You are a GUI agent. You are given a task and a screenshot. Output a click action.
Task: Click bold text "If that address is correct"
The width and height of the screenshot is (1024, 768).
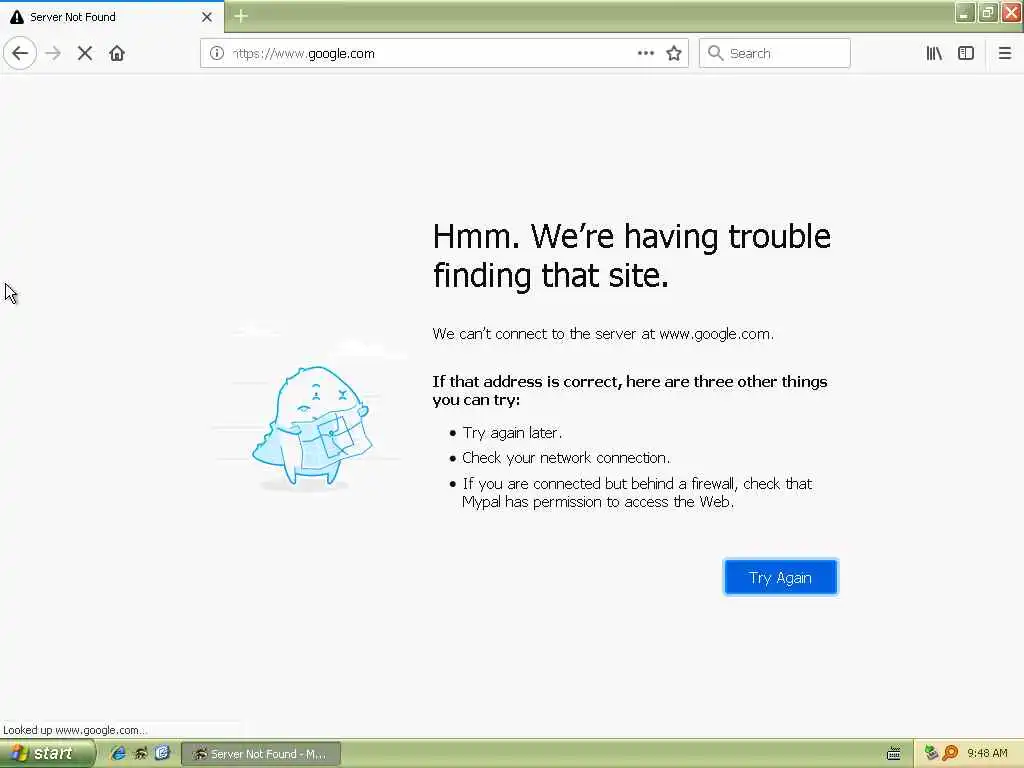630,390
